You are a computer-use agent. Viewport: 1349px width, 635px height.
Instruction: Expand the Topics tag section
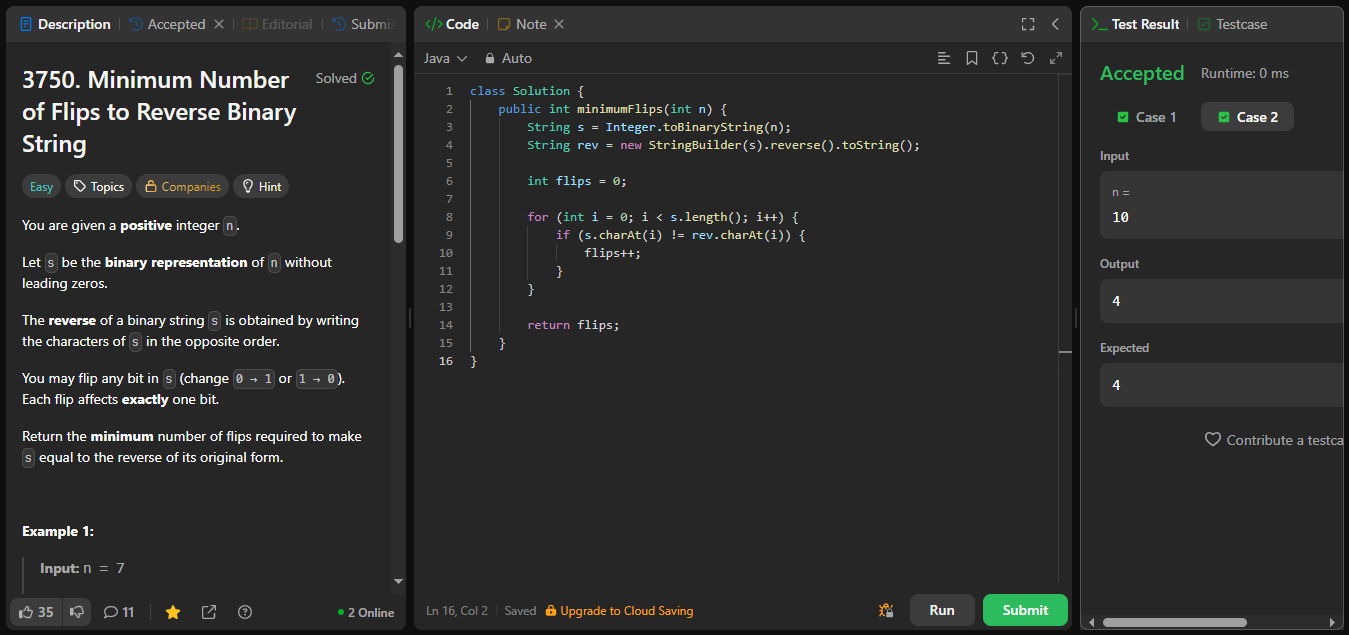coord(98,186)
